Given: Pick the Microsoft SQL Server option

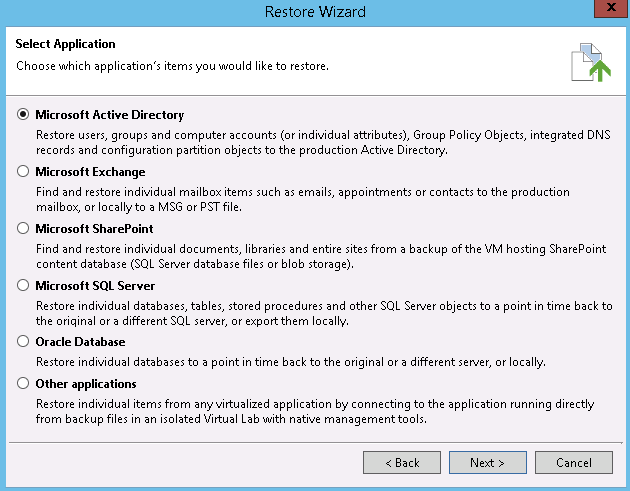Looking at the screenshot, I should click(23, 286).
